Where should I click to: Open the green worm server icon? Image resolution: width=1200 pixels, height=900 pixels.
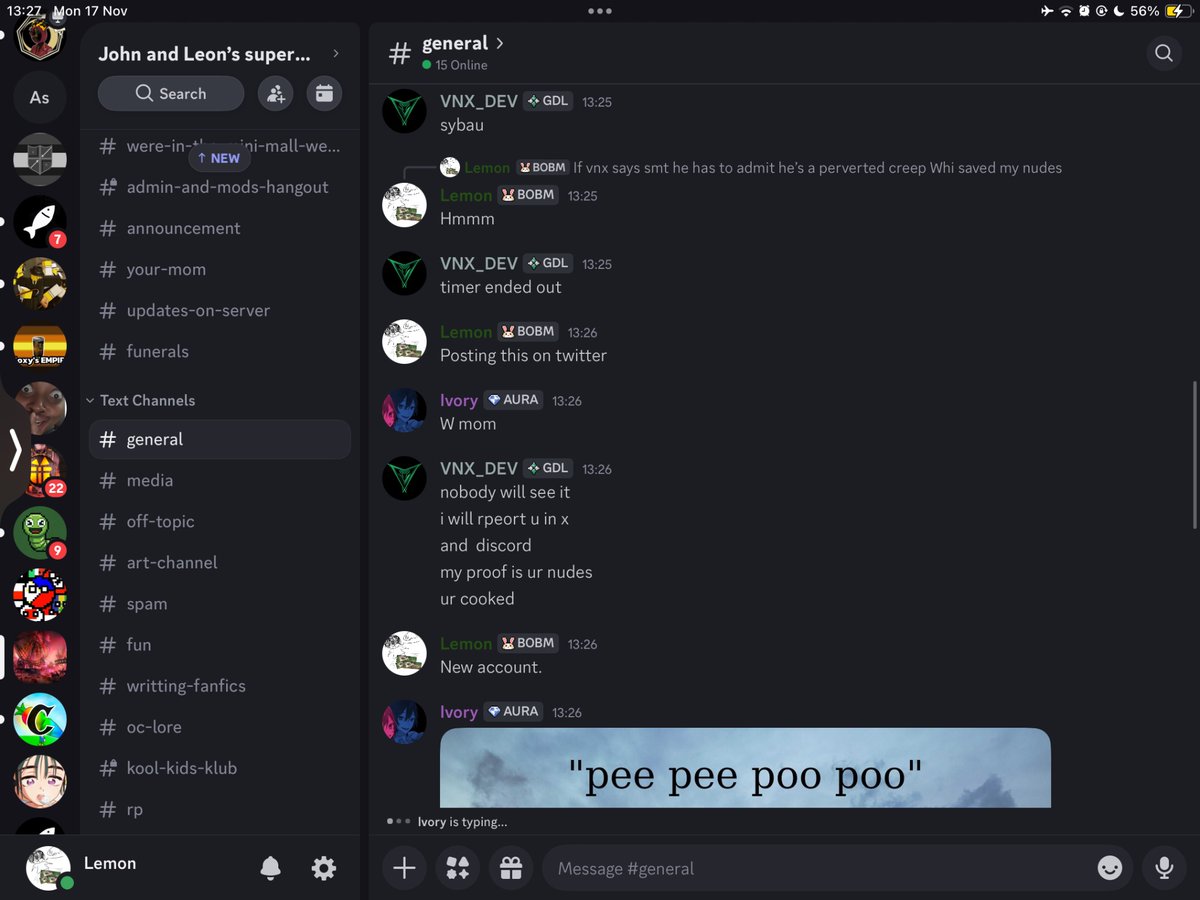40,532
